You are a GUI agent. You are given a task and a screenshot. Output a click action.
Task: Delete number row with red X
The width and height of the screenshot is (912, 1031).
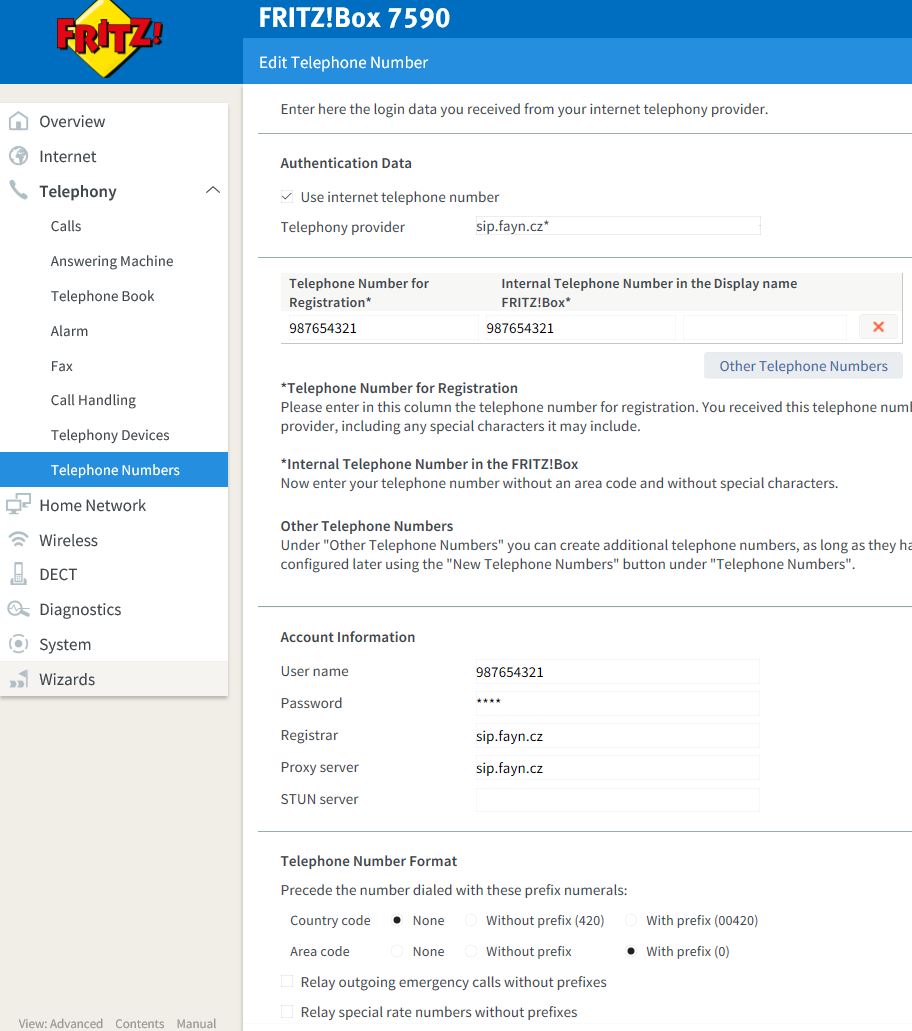pos(878,327)
